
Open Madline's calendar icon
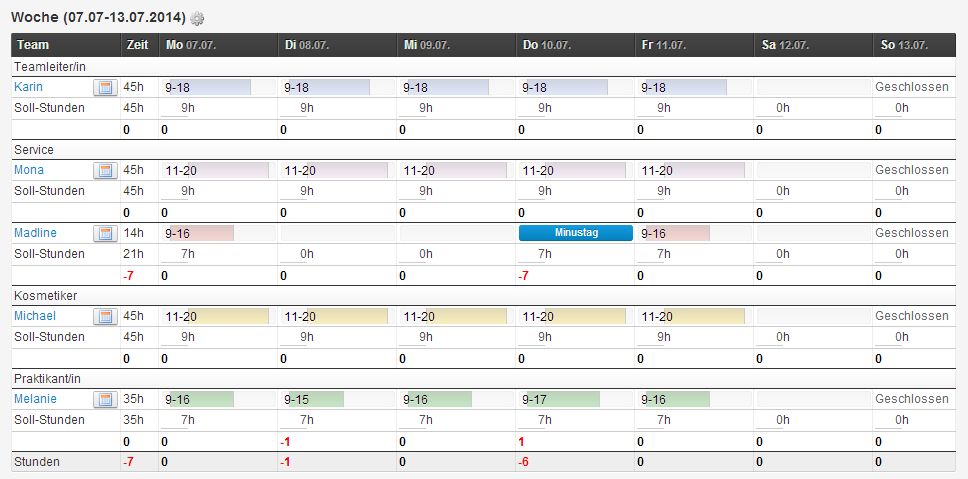[106, 233]
